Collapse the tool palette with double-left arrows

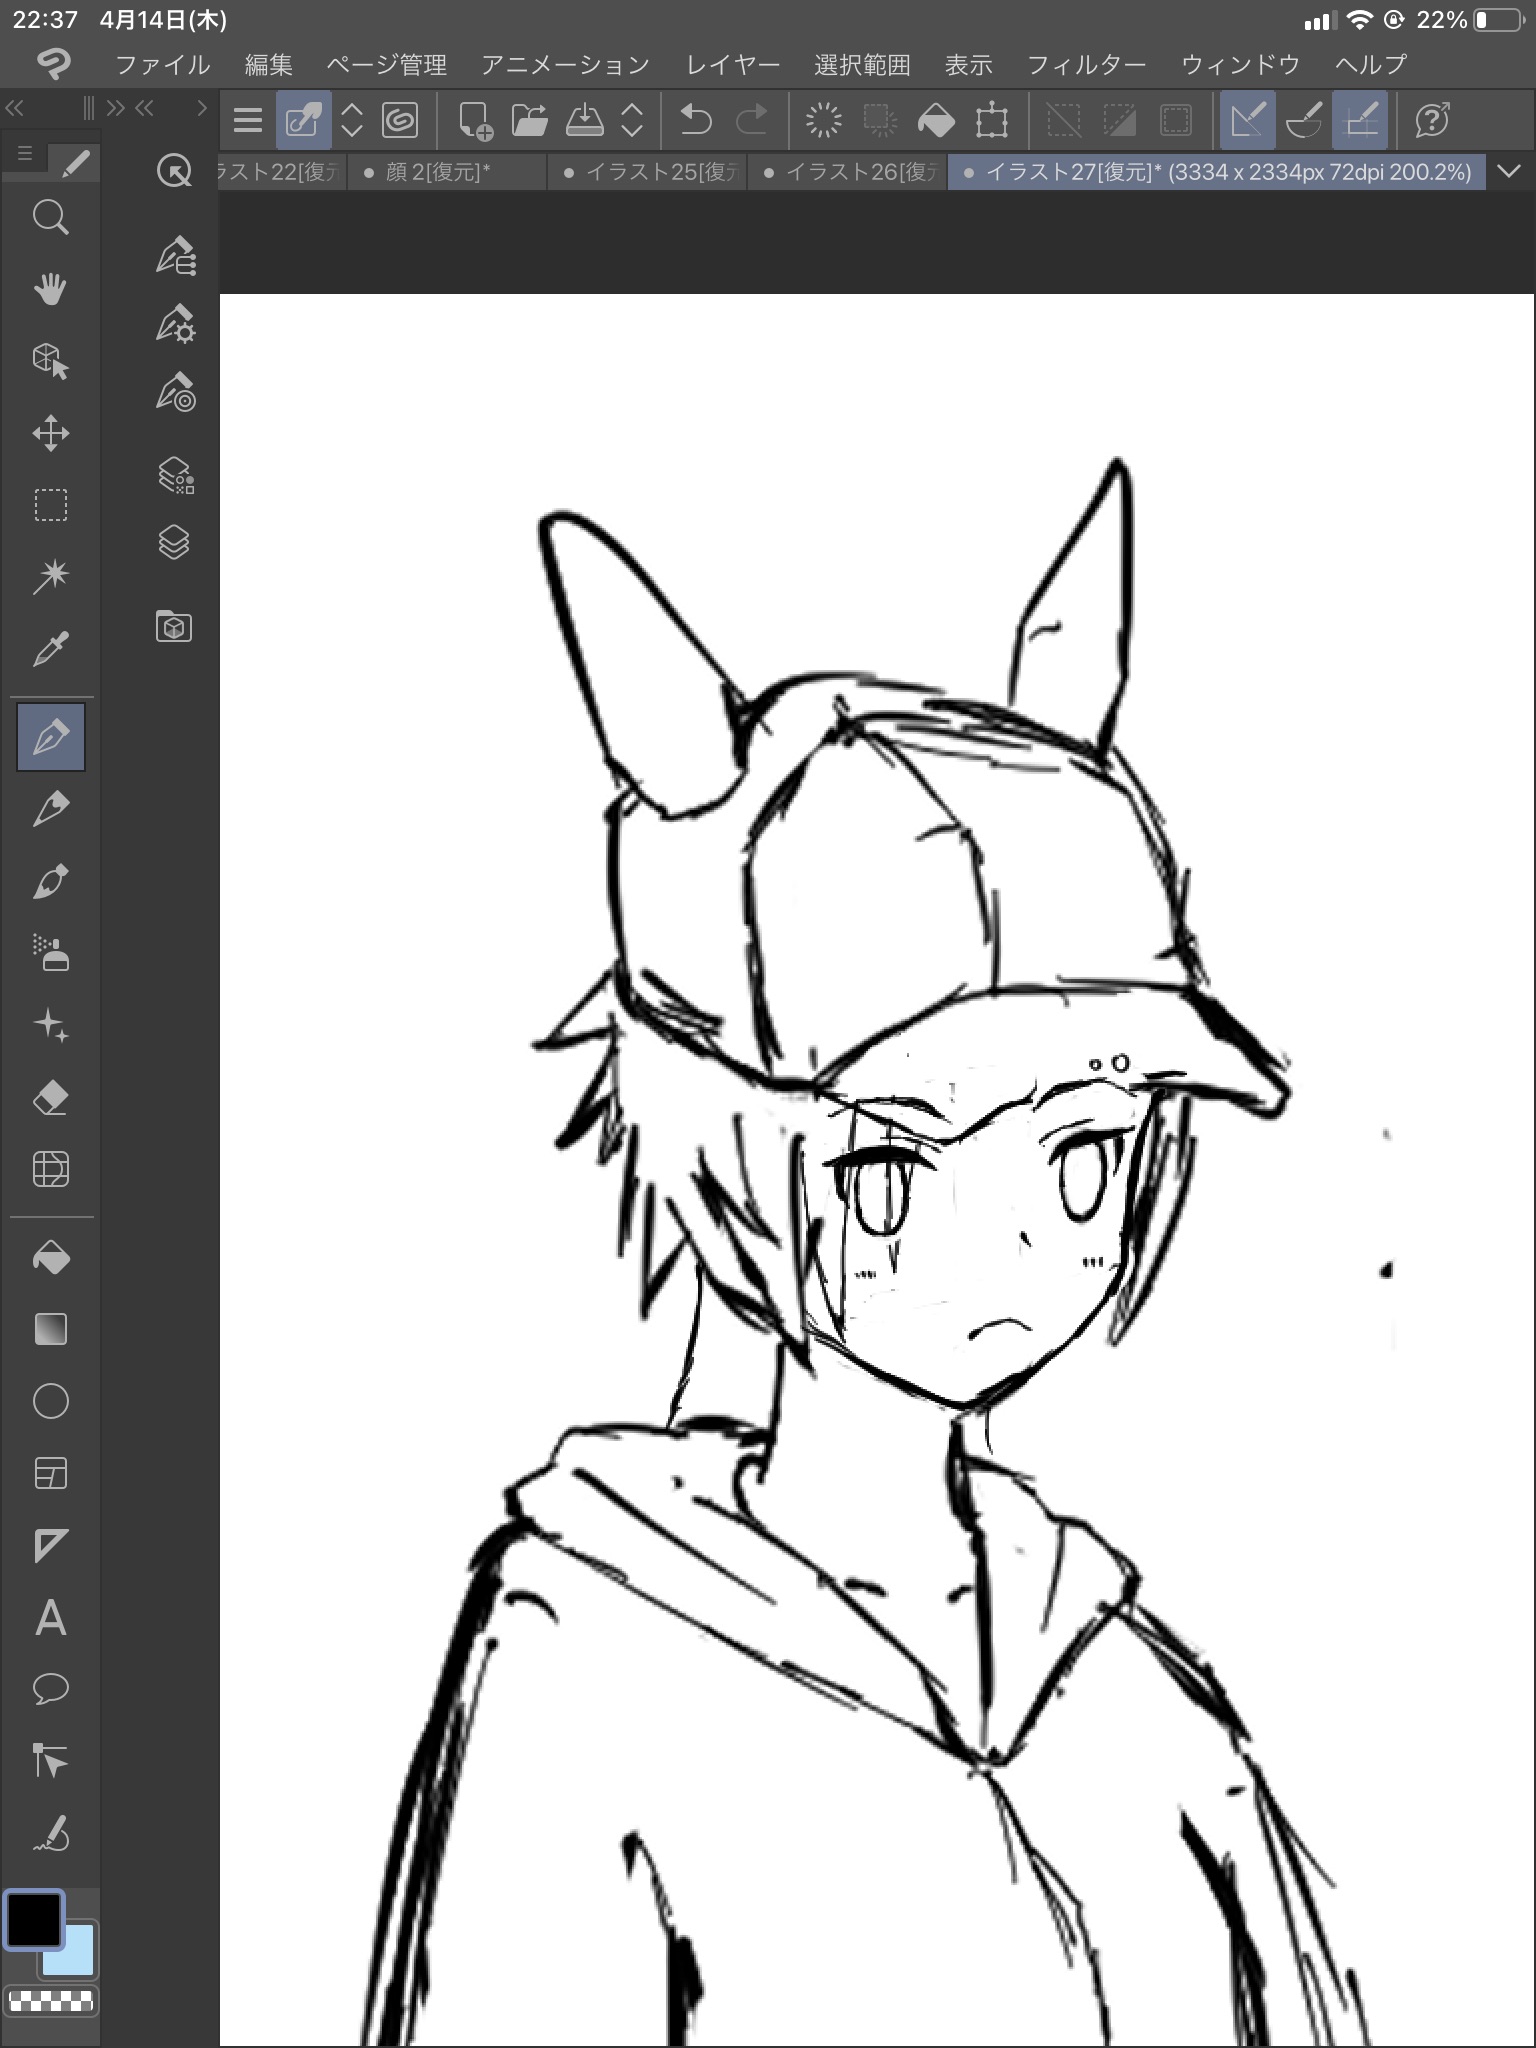point(15,108)
